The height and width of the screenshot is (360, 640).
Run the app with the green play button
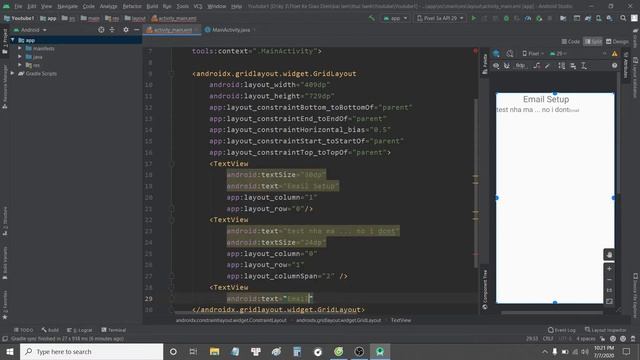point(473,18)
